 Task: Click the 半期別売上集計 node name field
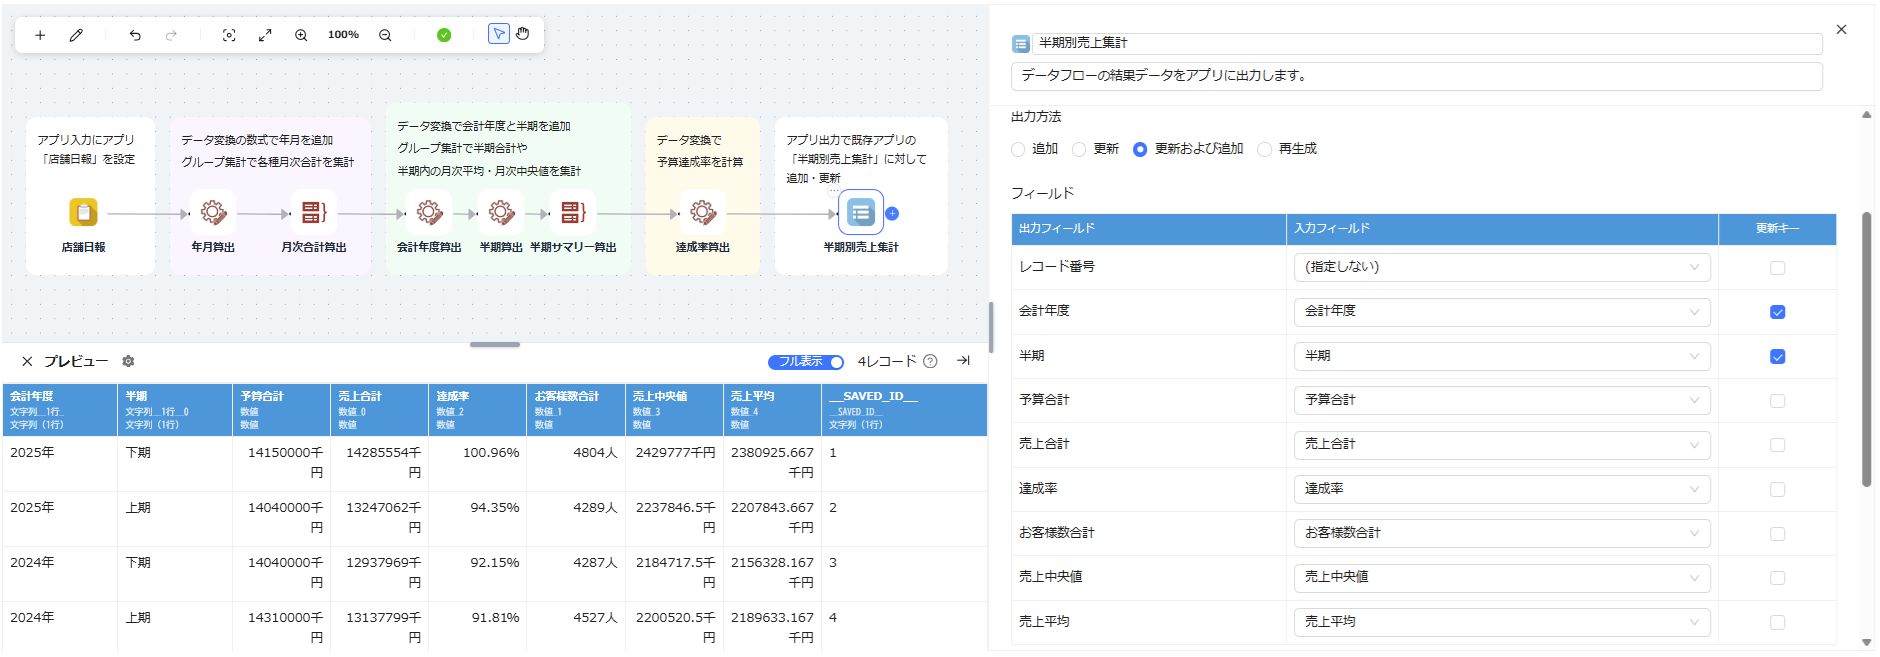[x=1428, y=43]
